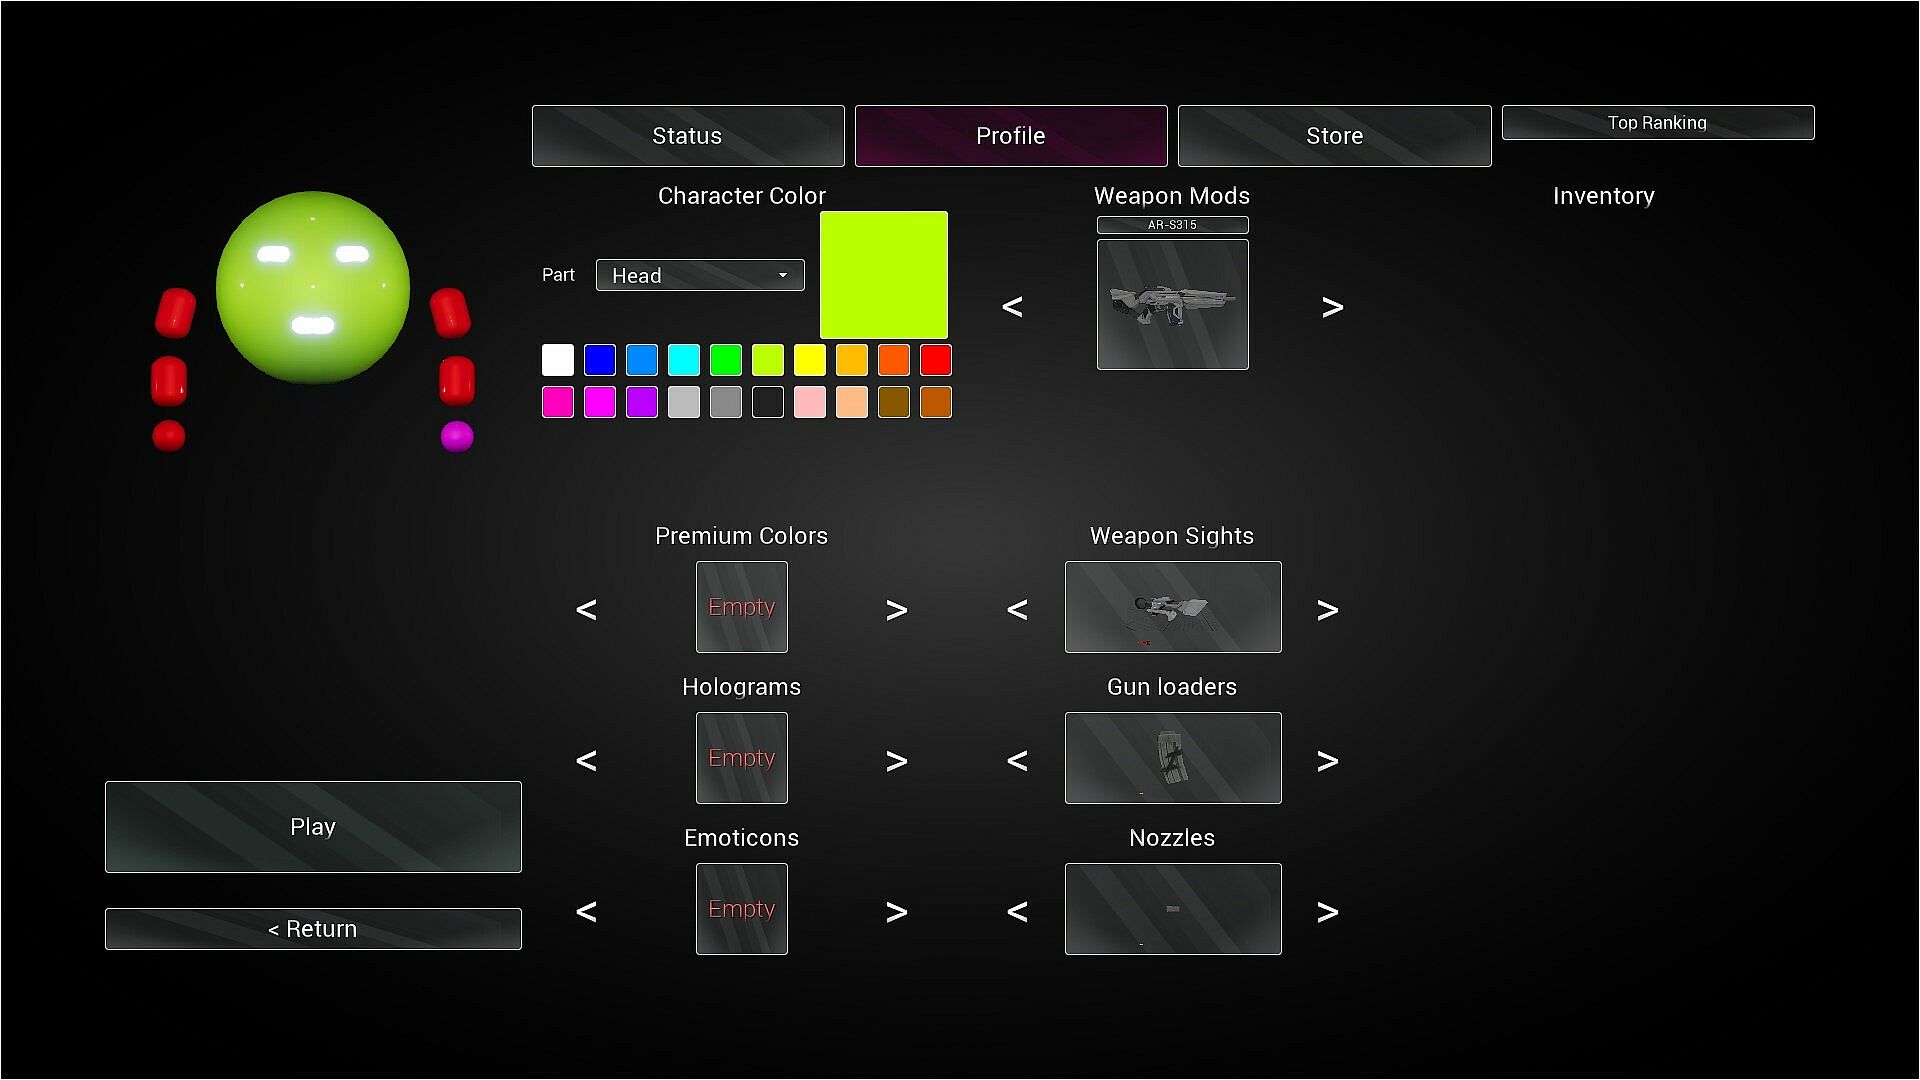The width and height of the screenshot is (1920, 1080).
Task: Go to previous Gun loaders item
Action: point(1017,761)
